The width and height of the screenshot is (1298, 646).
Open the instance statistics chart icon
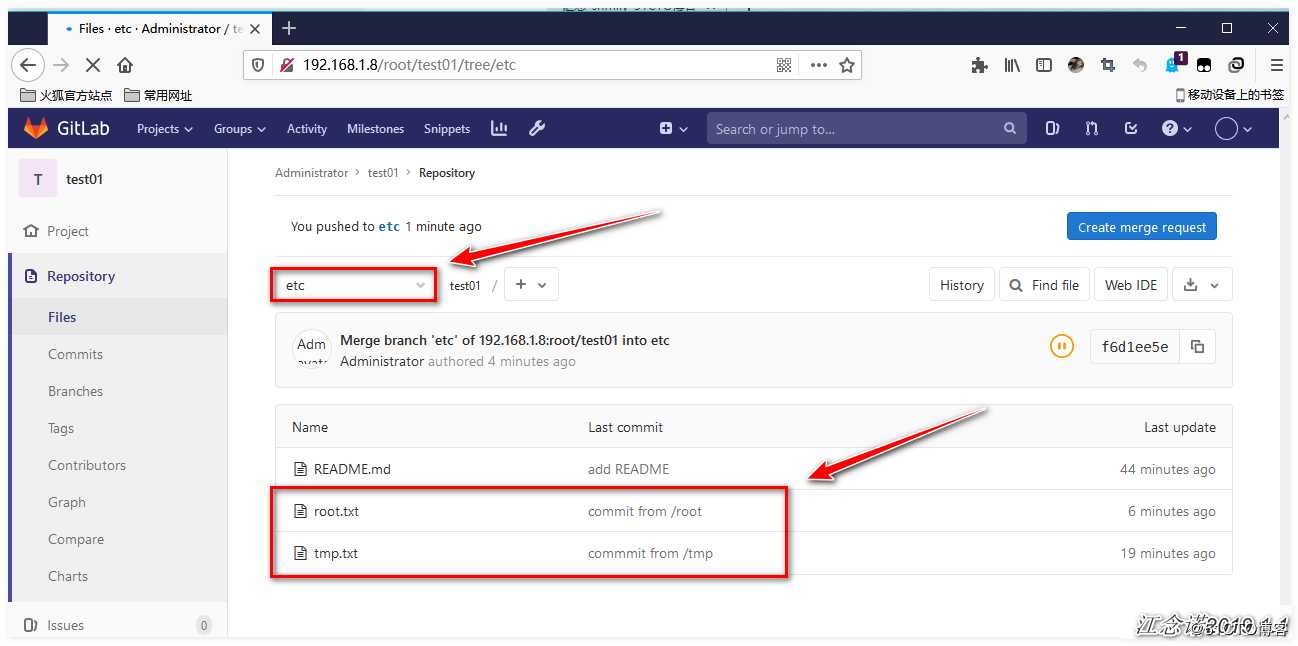click(499, 128)
